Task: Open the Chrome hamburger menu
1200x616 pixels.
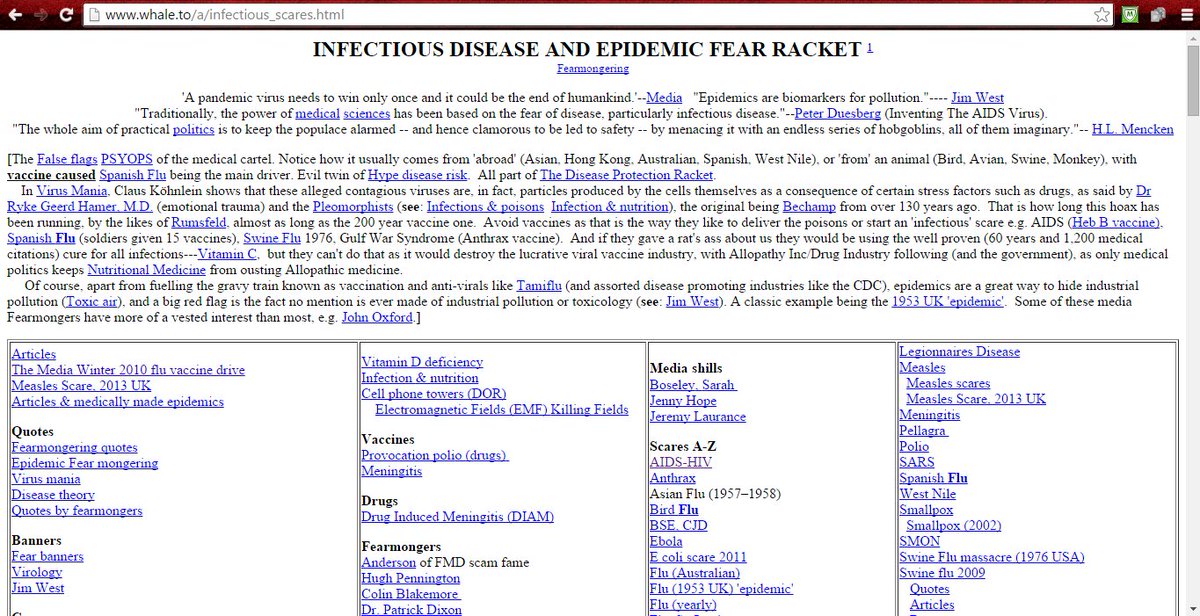Action: (1185, 15)
